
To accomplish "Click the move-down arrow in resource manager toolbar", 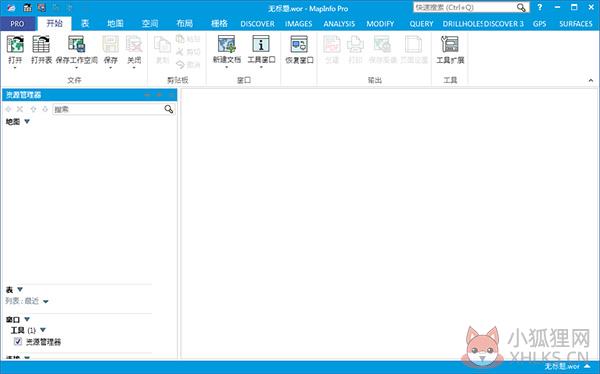I will [x=45, y=109].
